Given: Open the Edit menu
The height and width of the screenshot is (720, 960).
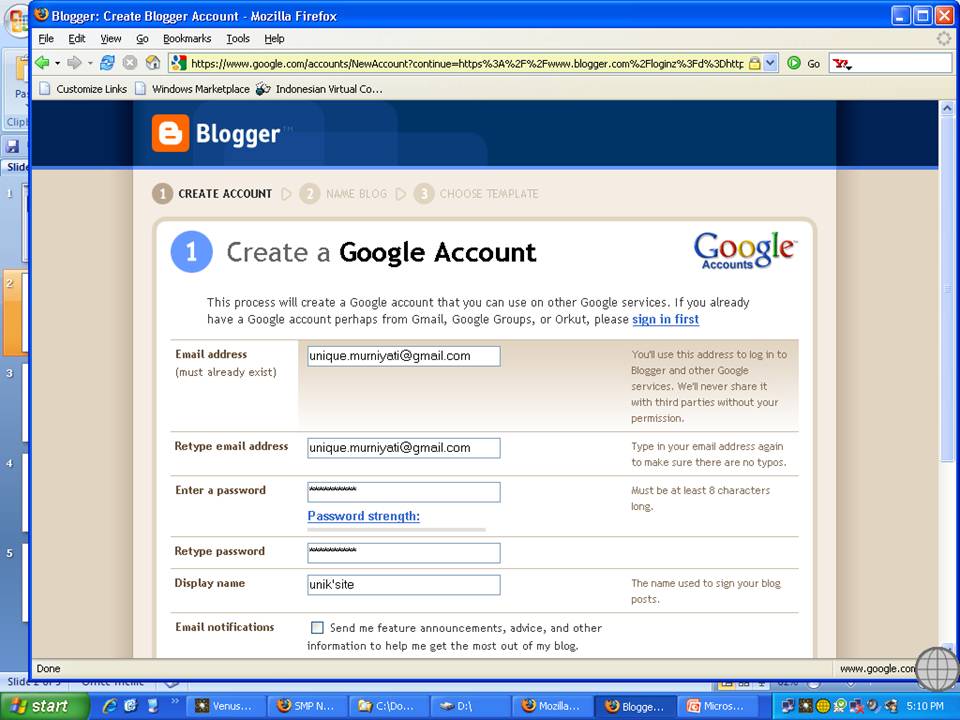Looking at the screenshot, I should 77,39.
